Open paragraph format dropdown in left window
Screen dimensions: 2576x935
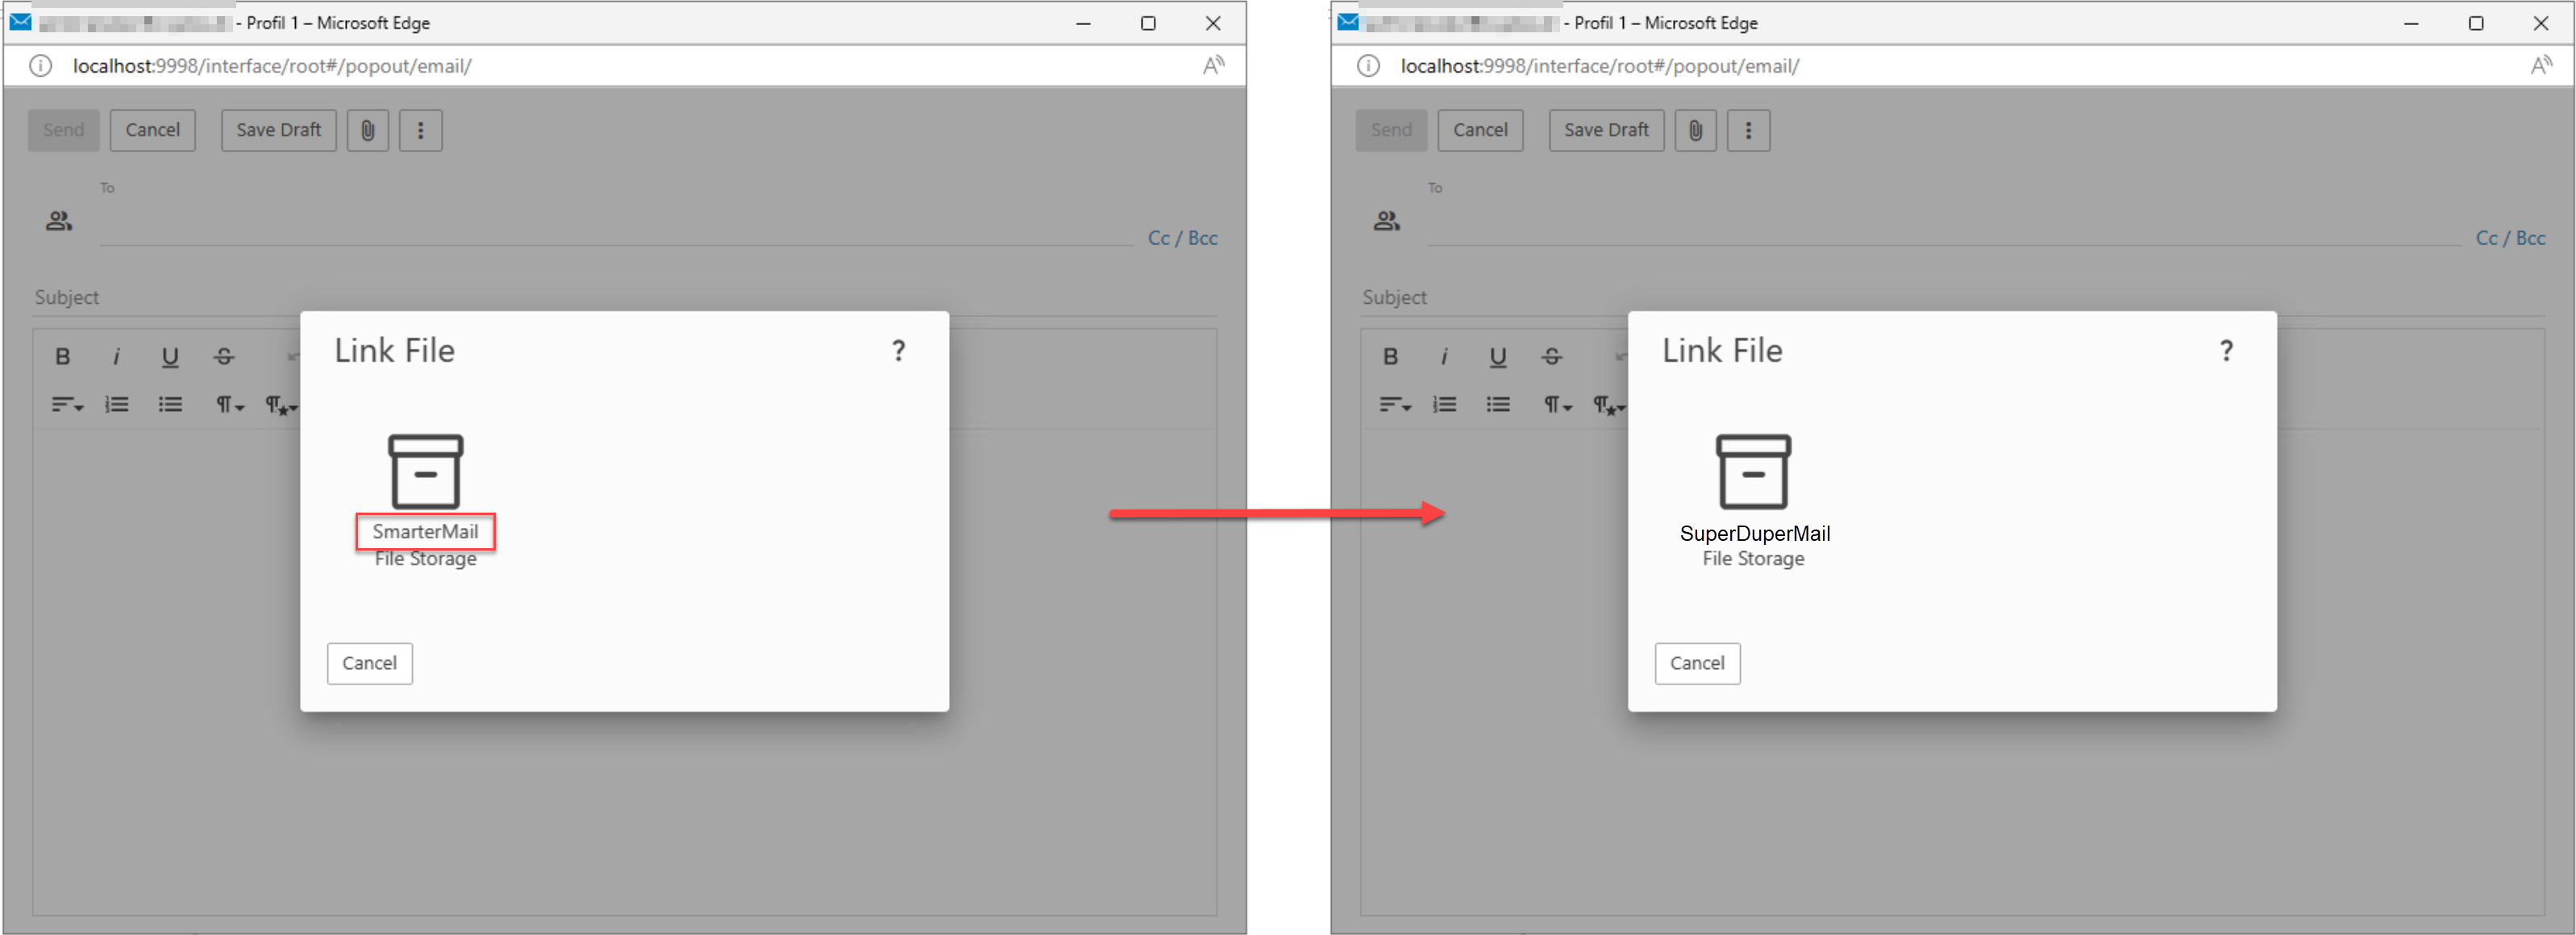click(x=230, y=405)
